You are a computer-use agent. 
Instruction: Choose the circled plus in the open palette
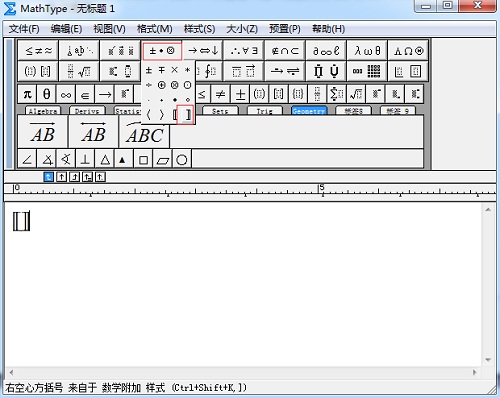tap(162, 85)
